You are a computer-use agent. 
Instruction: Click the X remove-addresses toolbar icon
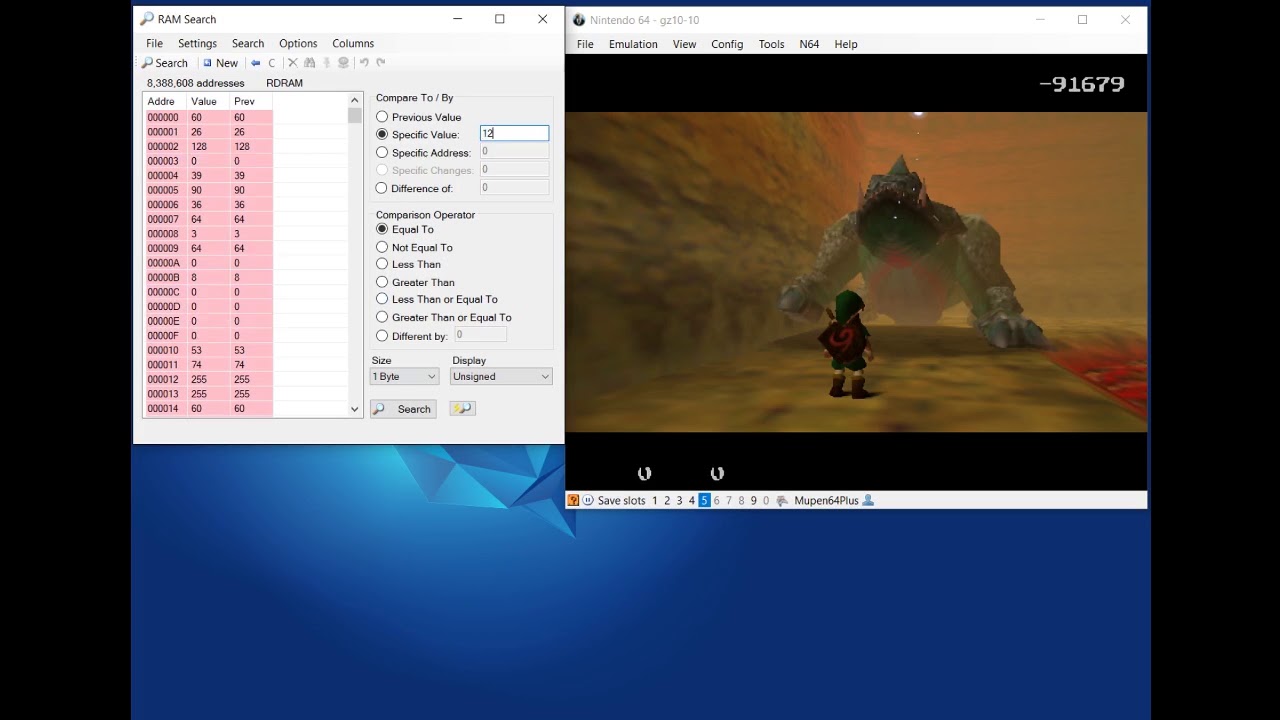click(x=293, y=63)
